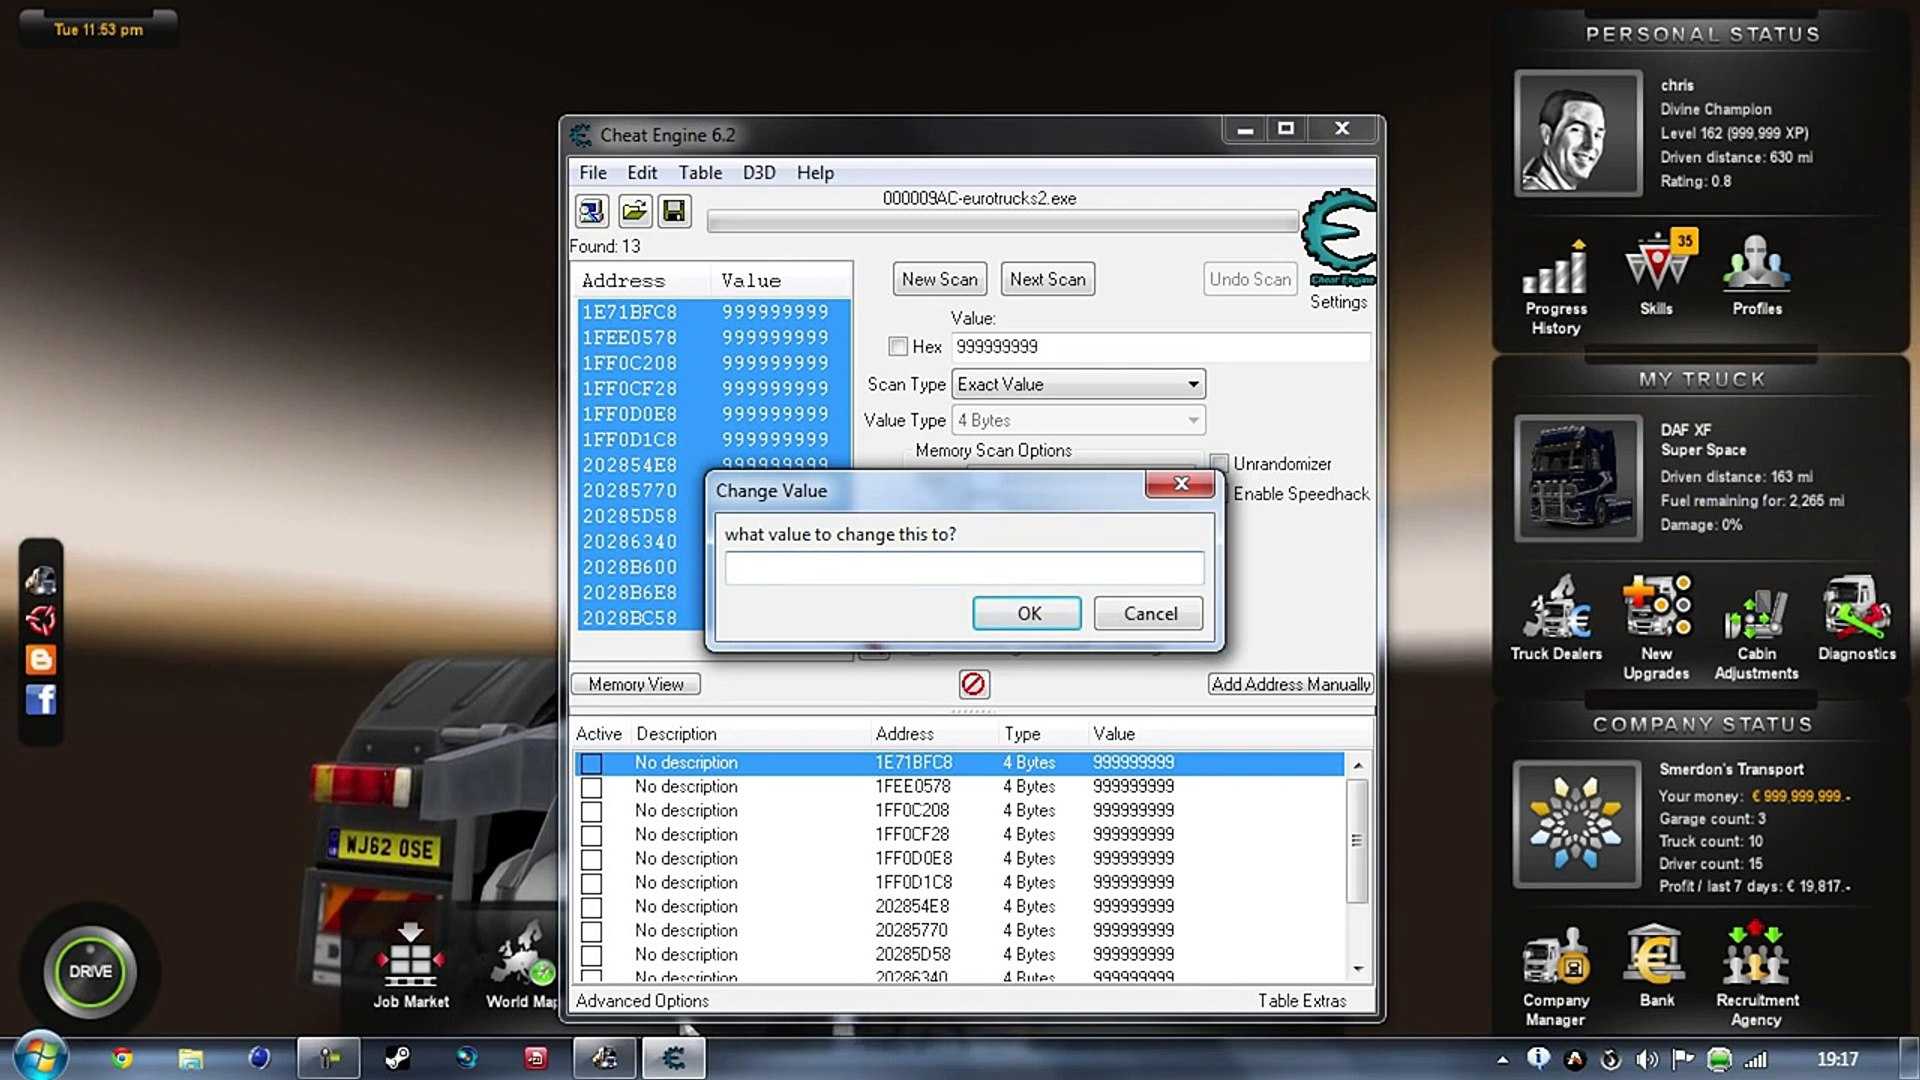Open the New Scan function
Screen dimensions: 1920x1080
(940, 278)
